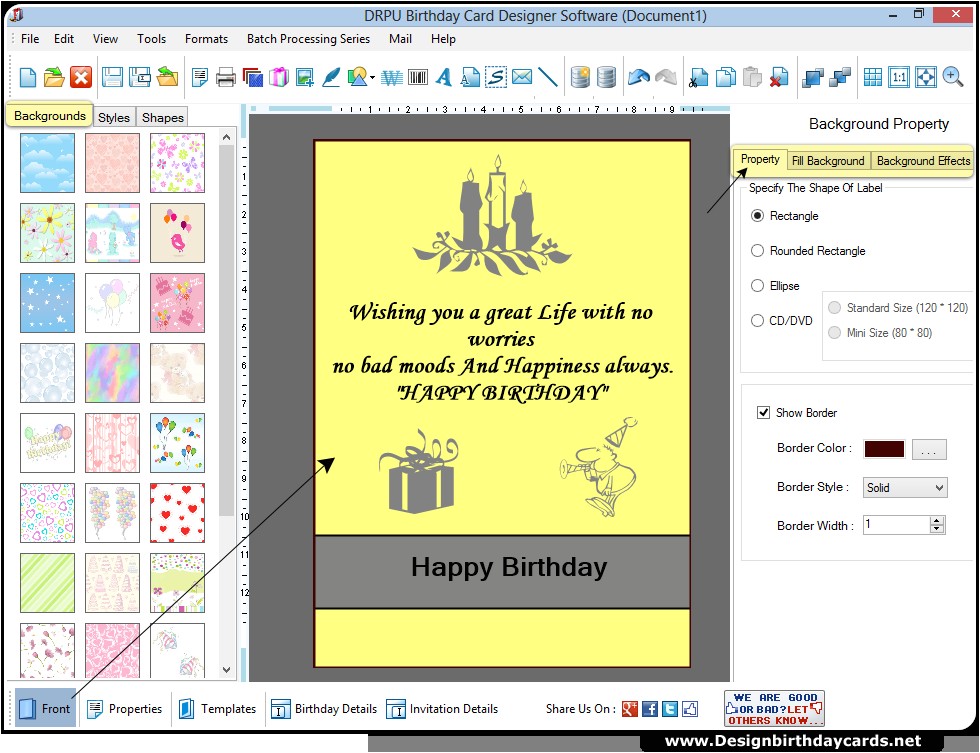Switch to the Background Effects tab
This screenshot has height=753, width=980.
click(921, 159)
